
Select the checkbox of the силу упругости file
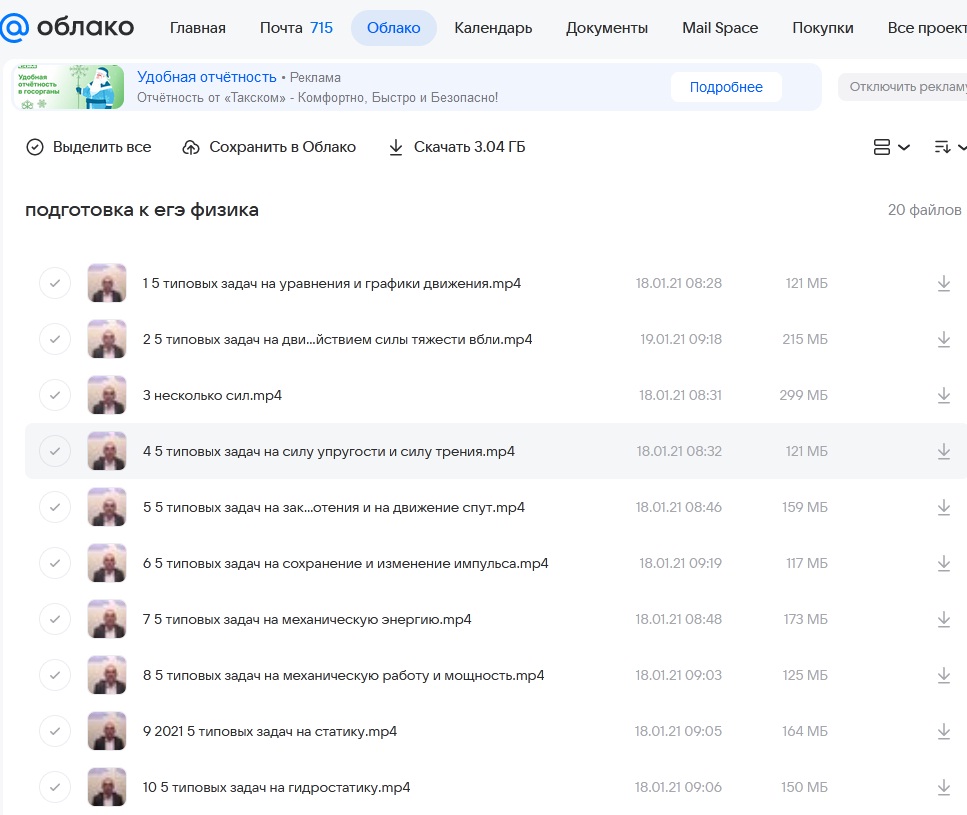coord(55,451)
